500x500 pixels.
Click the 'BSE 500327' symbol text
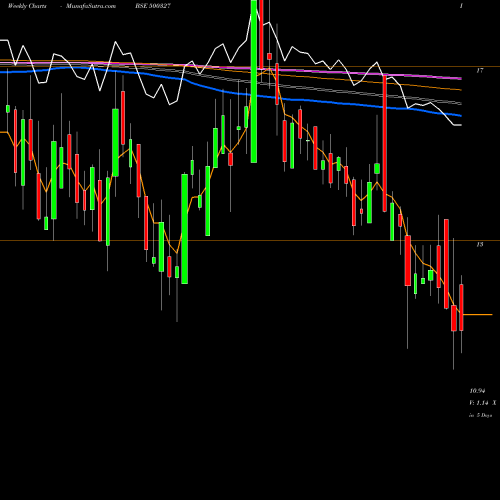pyautogui.click(x=153, y=6)
